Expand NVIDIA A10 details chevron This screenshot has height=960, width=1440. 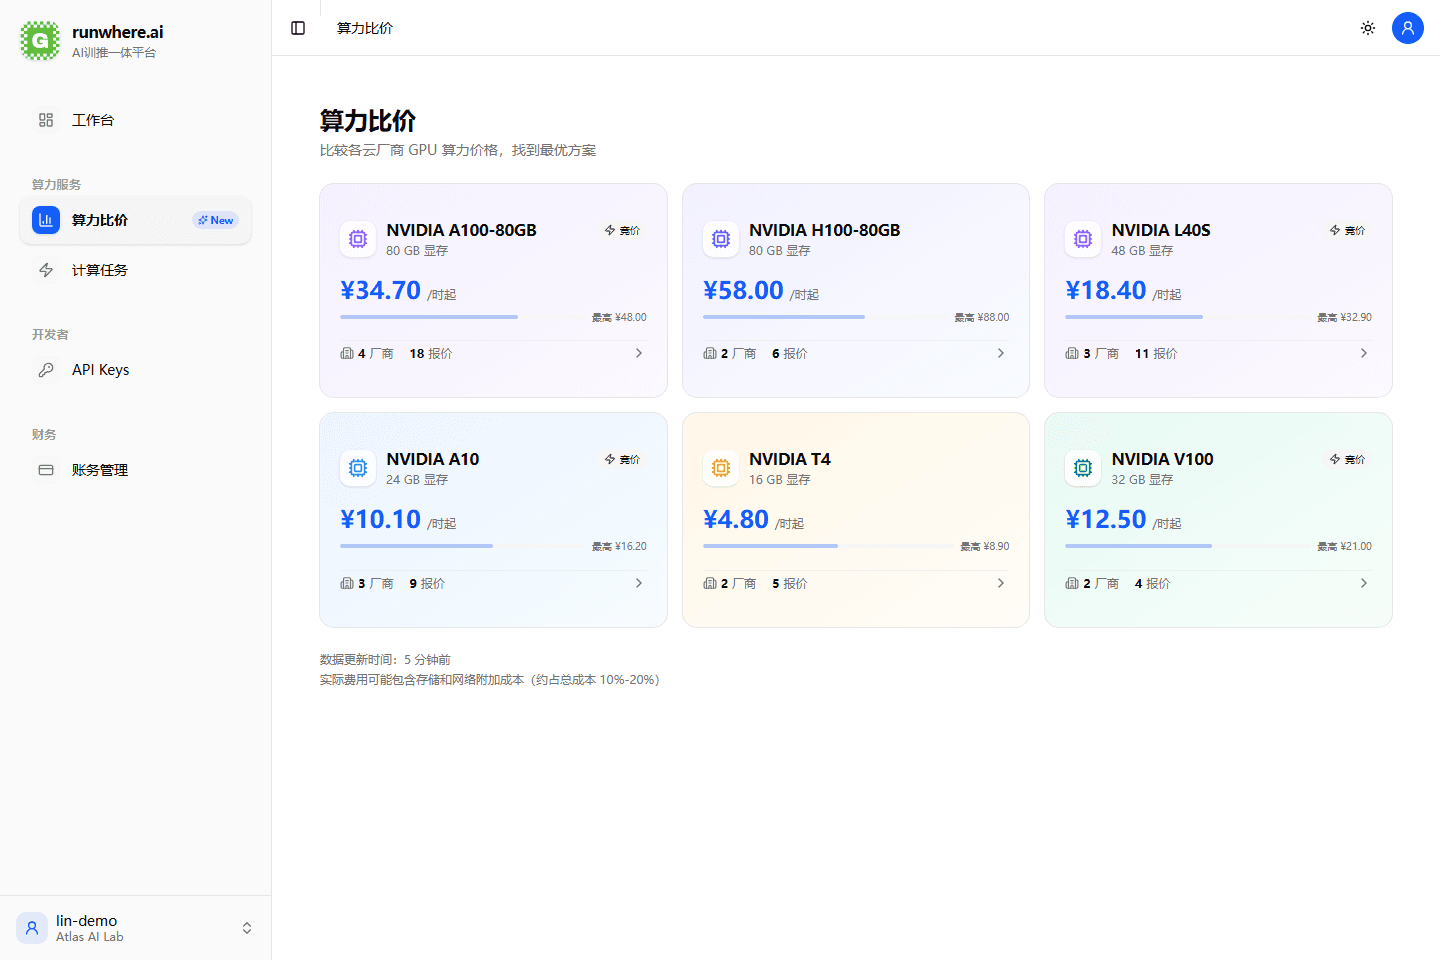[639, 583]
